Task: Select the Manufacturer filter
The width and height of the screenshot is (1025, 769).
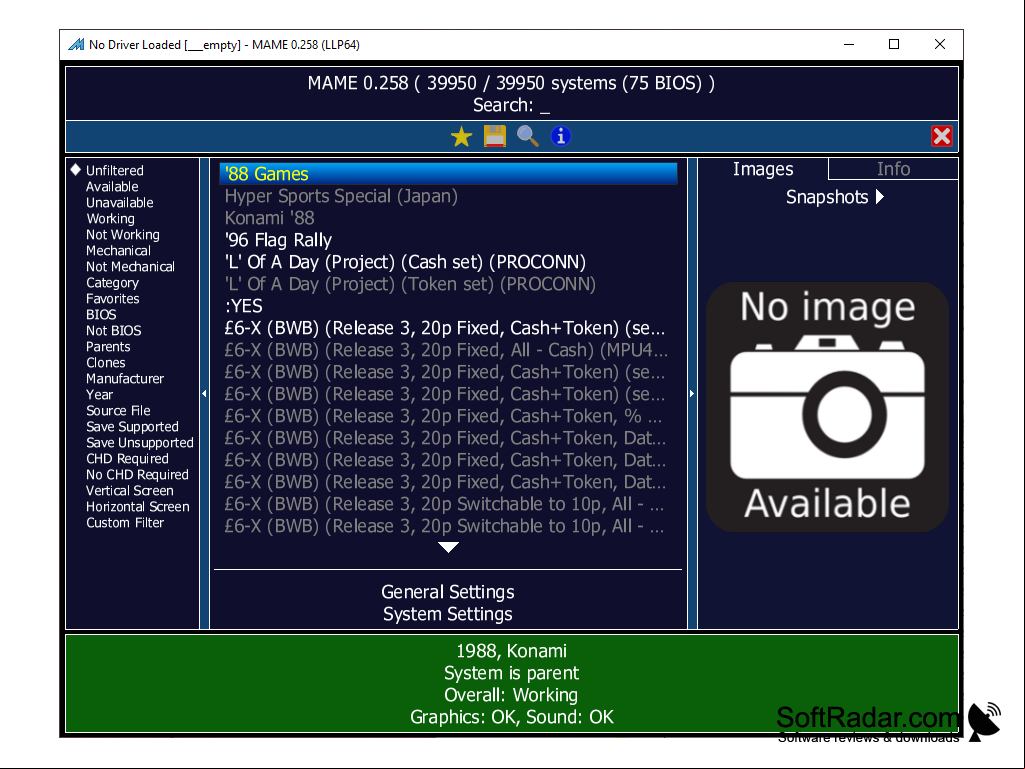Action: 125,379
